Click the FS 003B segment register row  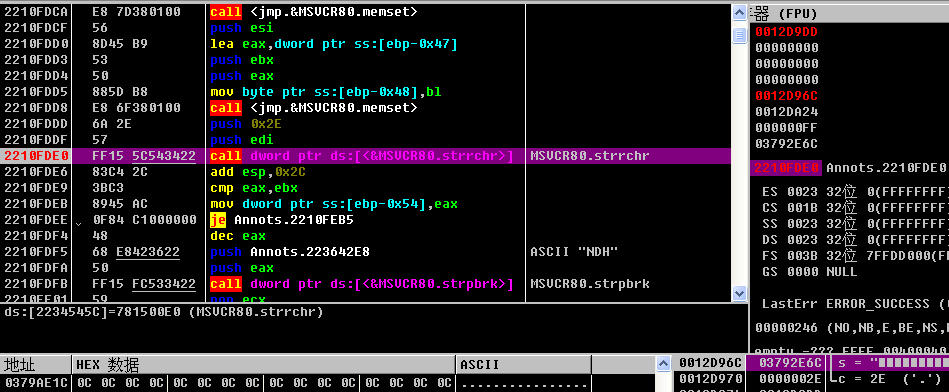coord(855,255)
